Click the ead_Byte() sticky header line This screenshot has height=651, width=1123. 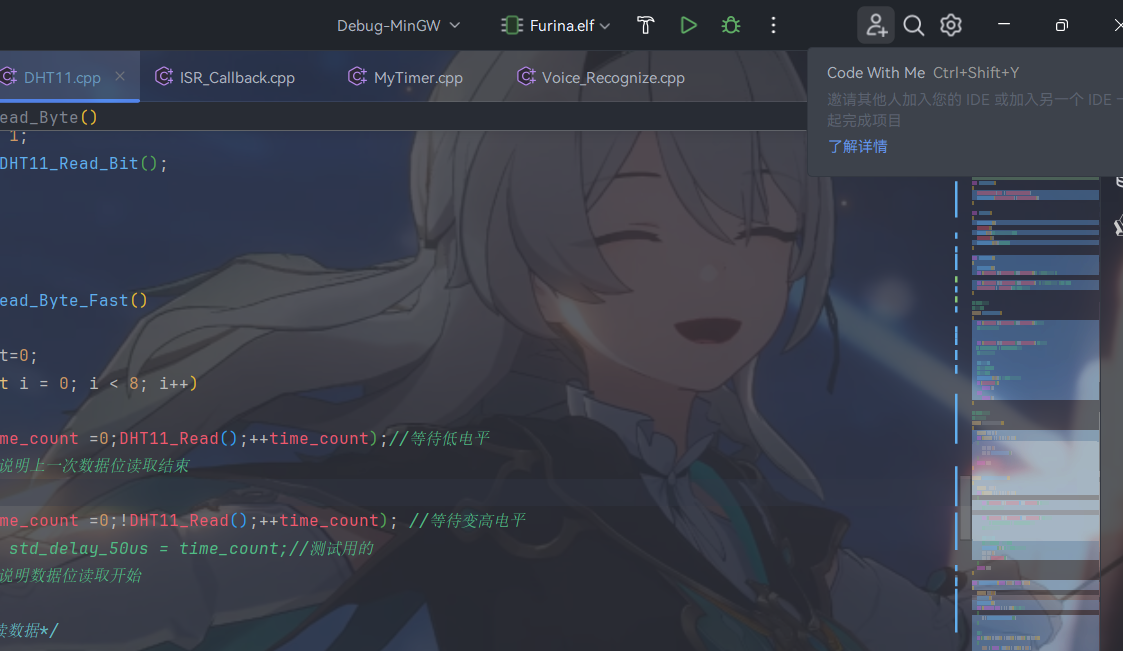pos(403,117)
